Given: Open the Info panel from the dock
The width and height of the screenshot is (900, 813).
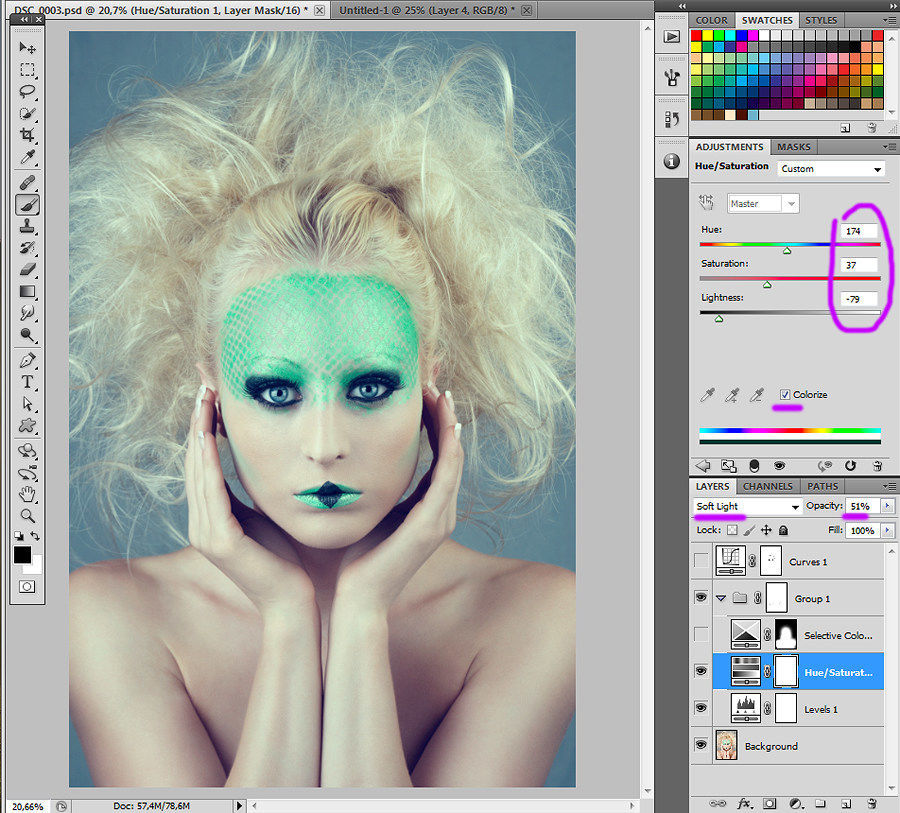Looking at the screenshot, I should click(x=672, y=161).
